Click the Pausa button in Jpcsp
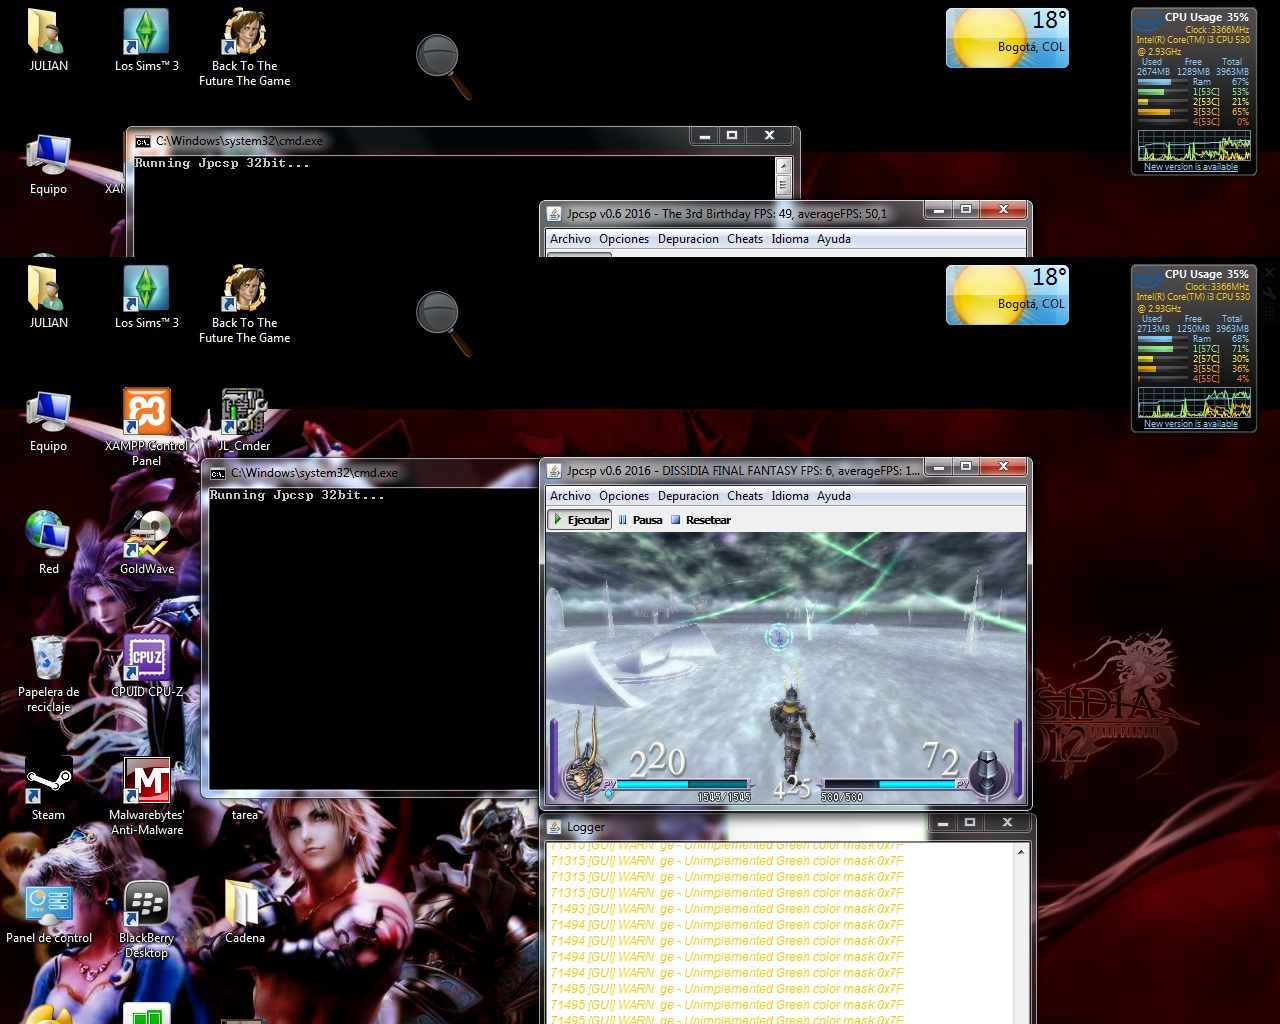Screen dimensions: 1280x1024 pos(640,520)
